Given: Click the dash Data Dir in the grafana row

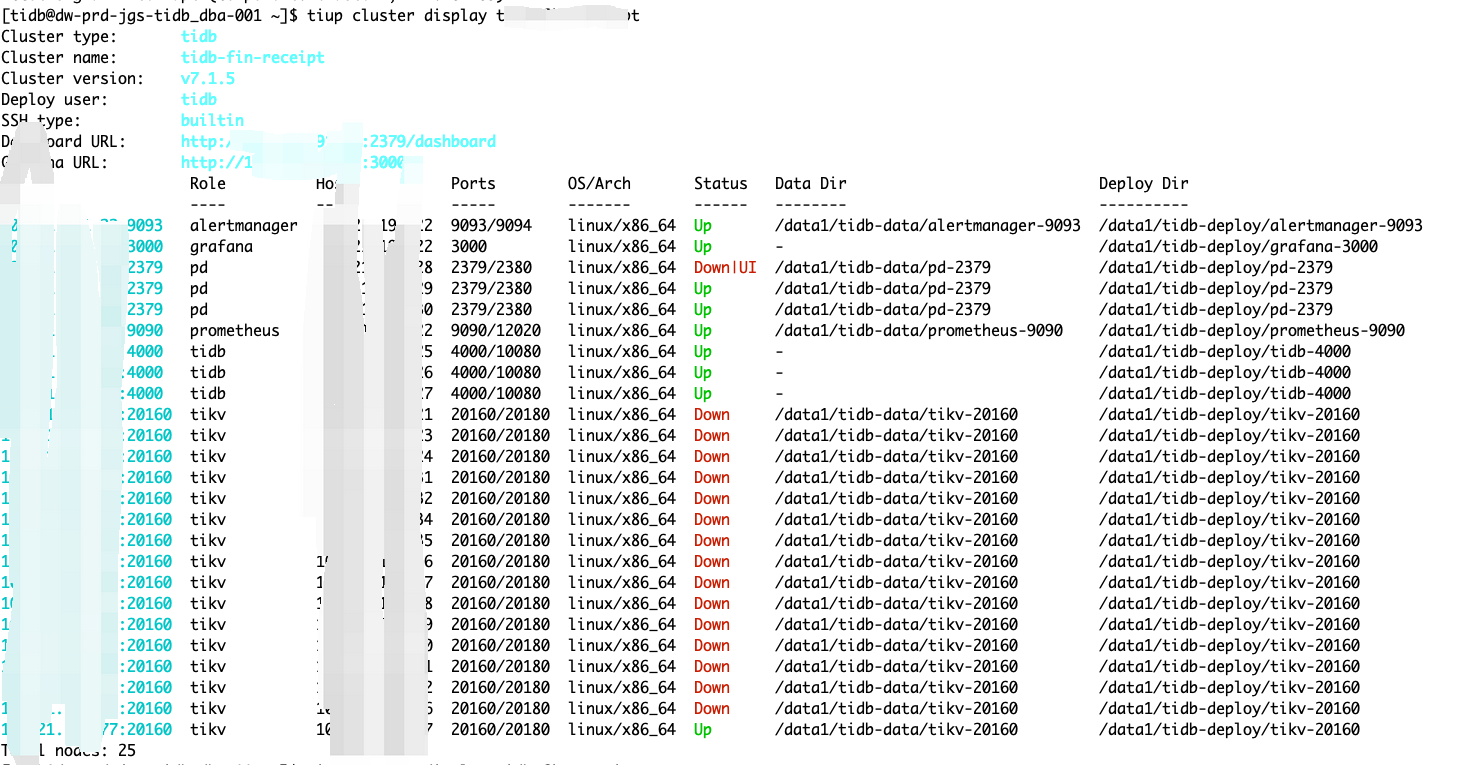Looking at the screenshot, I should click(779, 247).
